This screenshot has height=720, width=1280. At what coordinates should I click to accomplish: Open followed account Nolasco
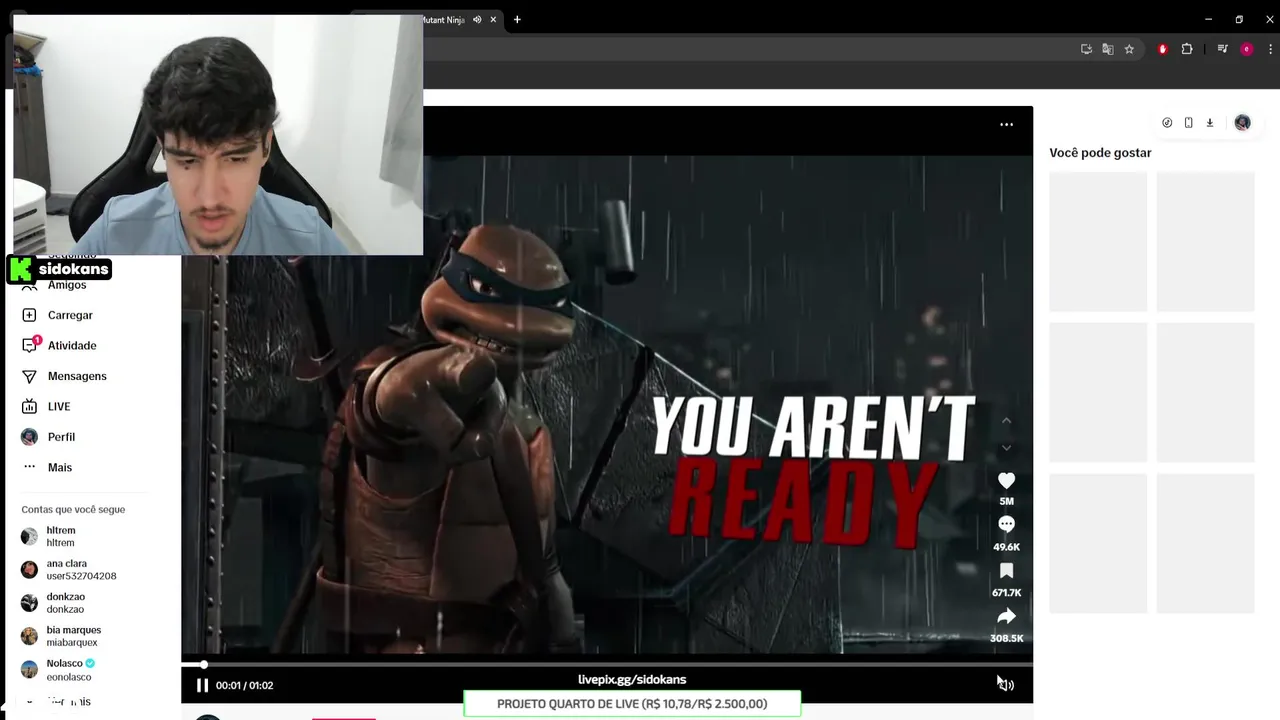tap(70, 670)
